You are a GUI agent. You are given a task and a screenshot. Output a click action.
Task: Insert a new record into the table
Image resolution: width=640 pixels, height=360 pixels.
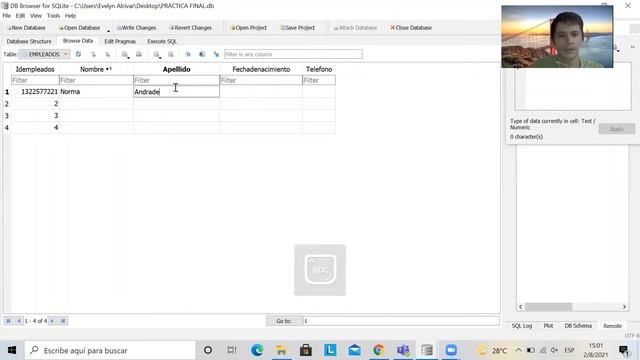156,54
